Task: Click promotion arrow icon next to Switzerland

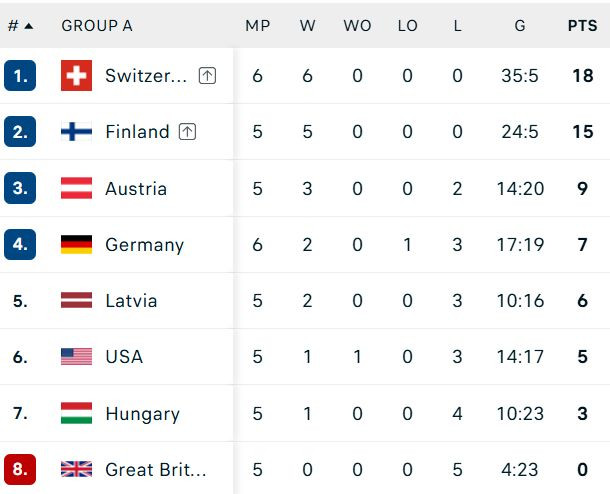Action: tap(207, 75)
